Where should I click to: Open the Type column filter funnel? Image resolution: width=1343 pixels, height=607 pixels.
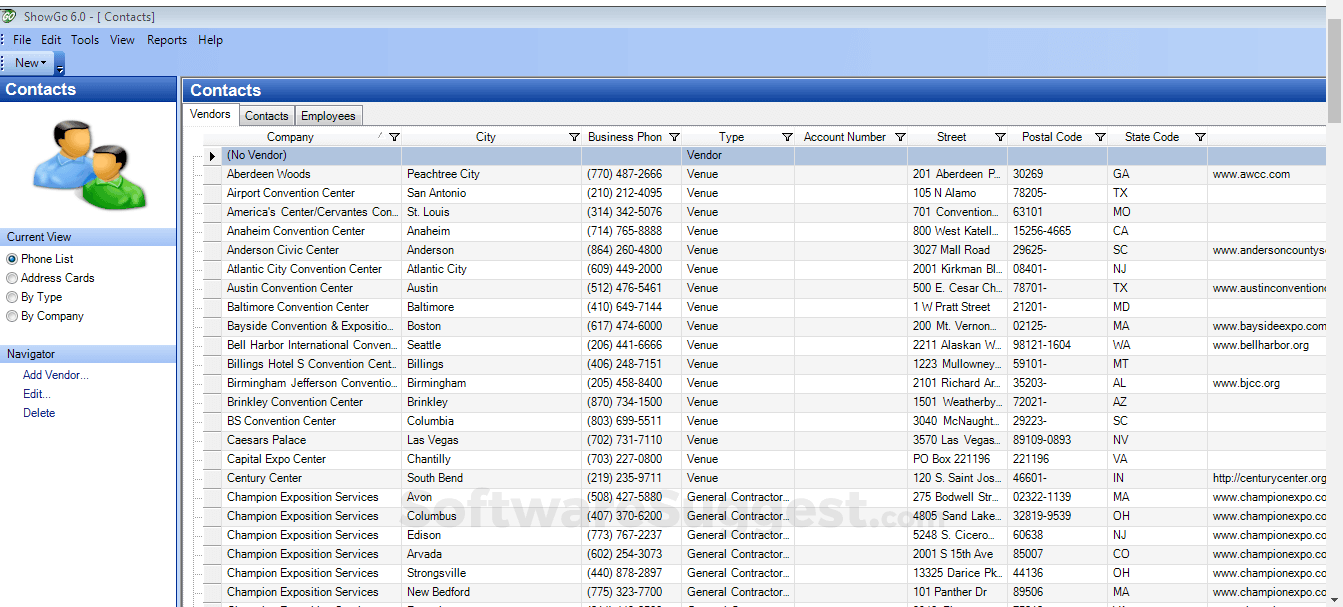[x=787, y=137]
